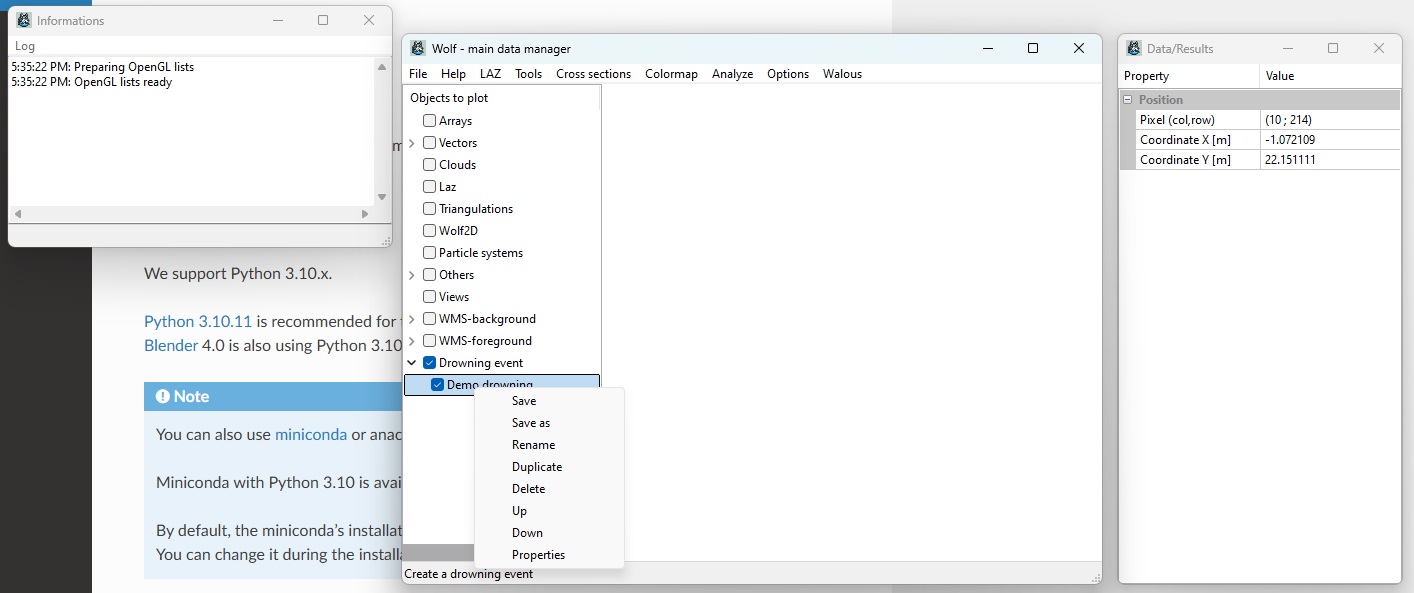
Task: Open the Colormap menu
Action: click(x=671, y=74)
